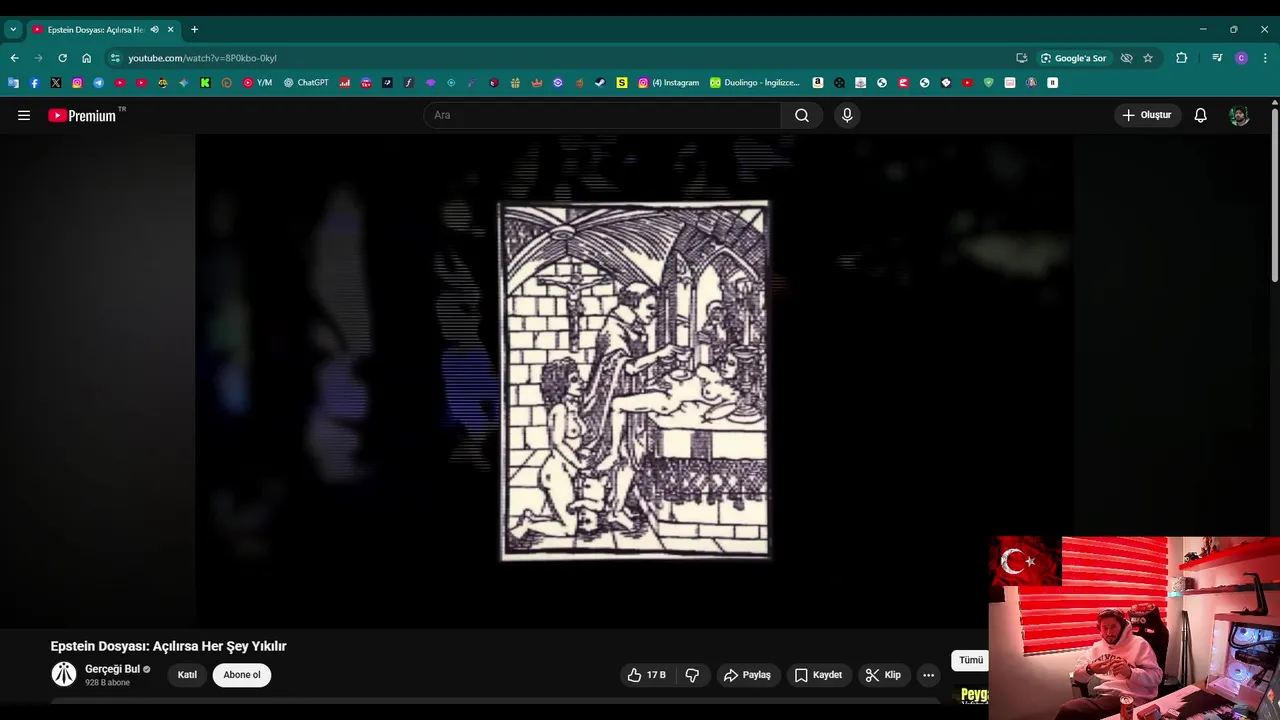This screenshot has width=1280, height=720.
Task: Reload the current page
Action: click(x=62, y=58)
